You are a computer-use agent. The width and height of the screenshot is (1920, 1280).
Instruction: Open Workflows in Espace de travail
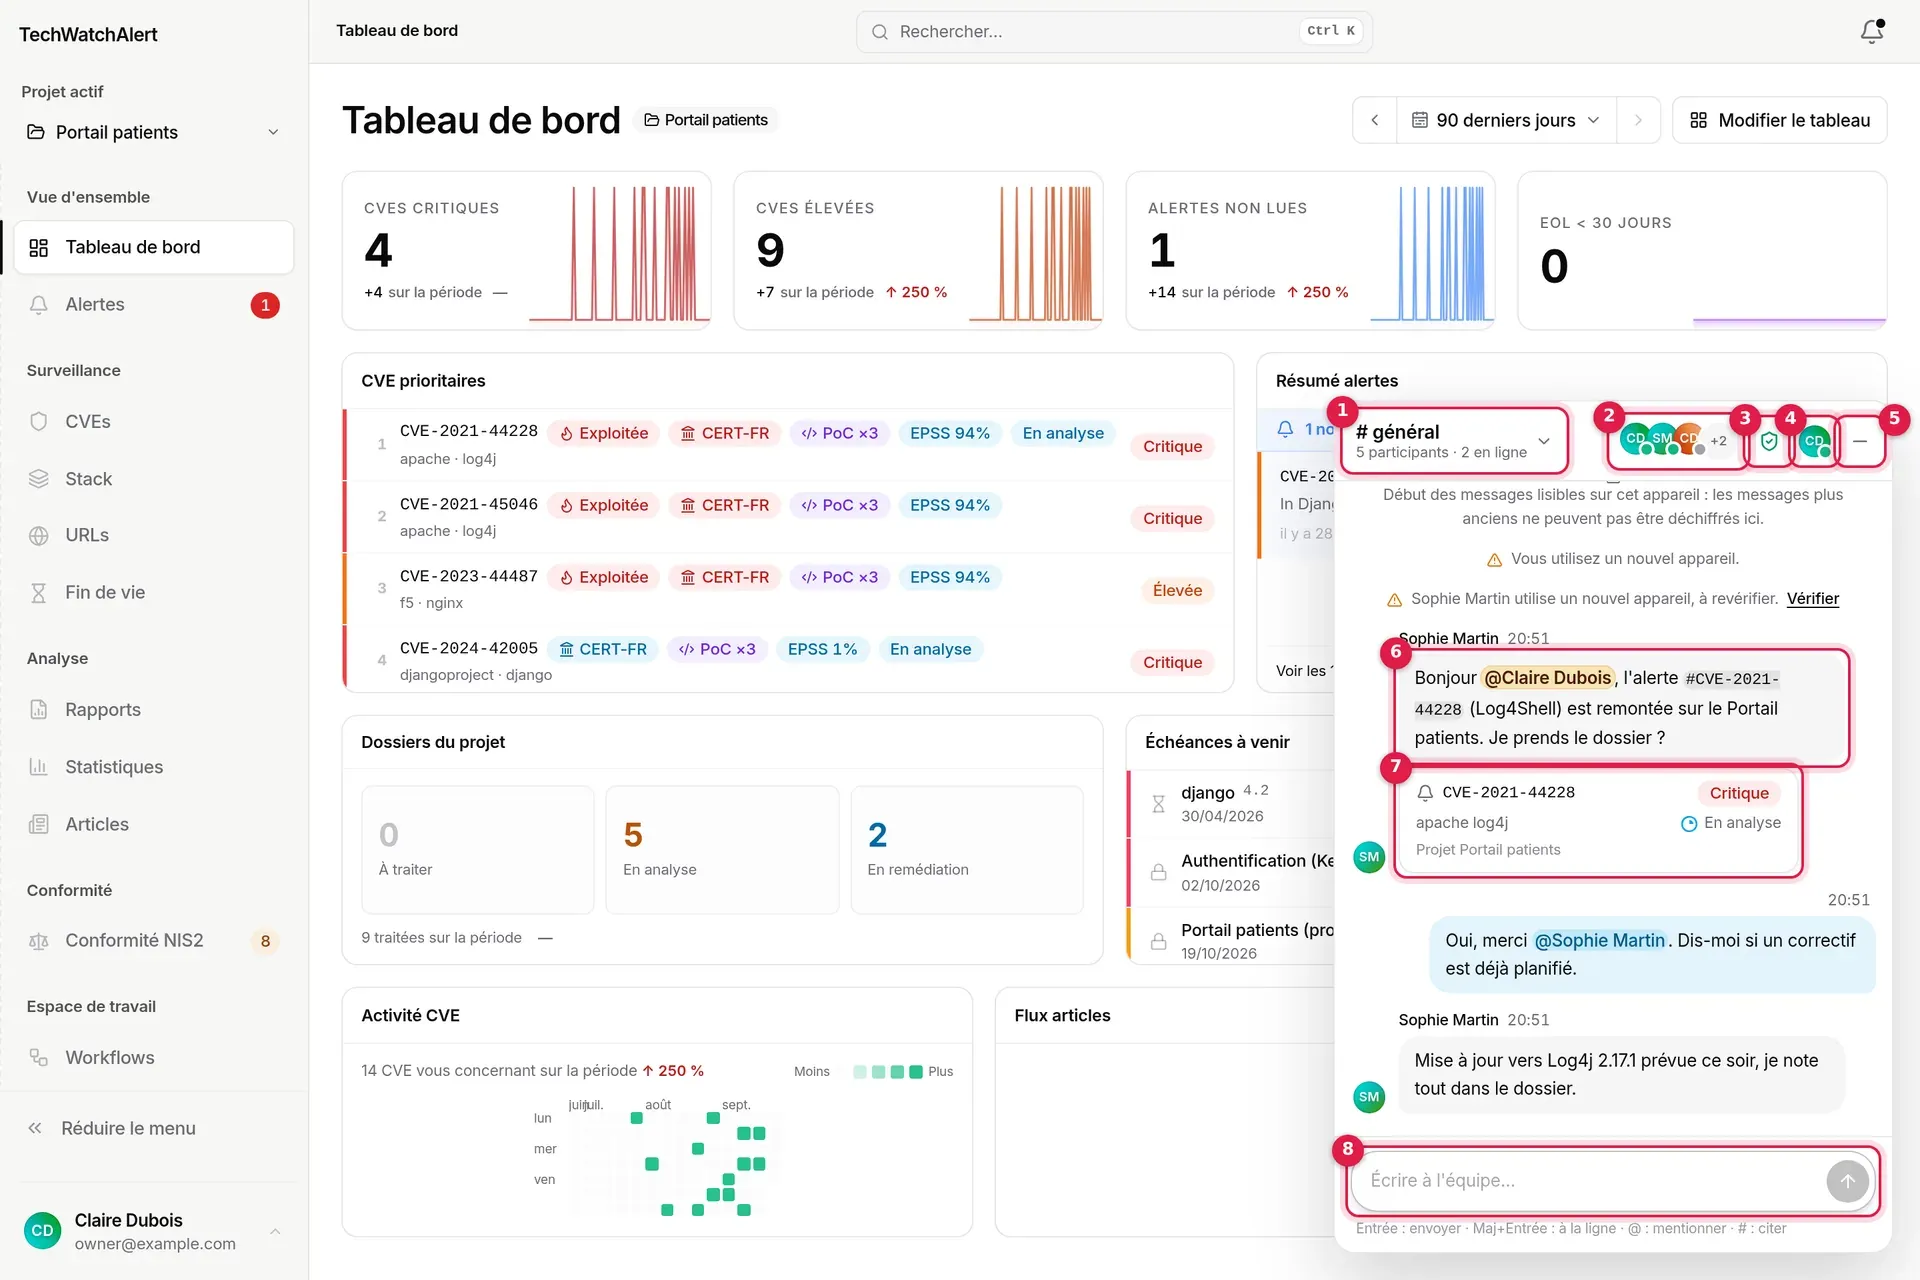[154, 1058]
